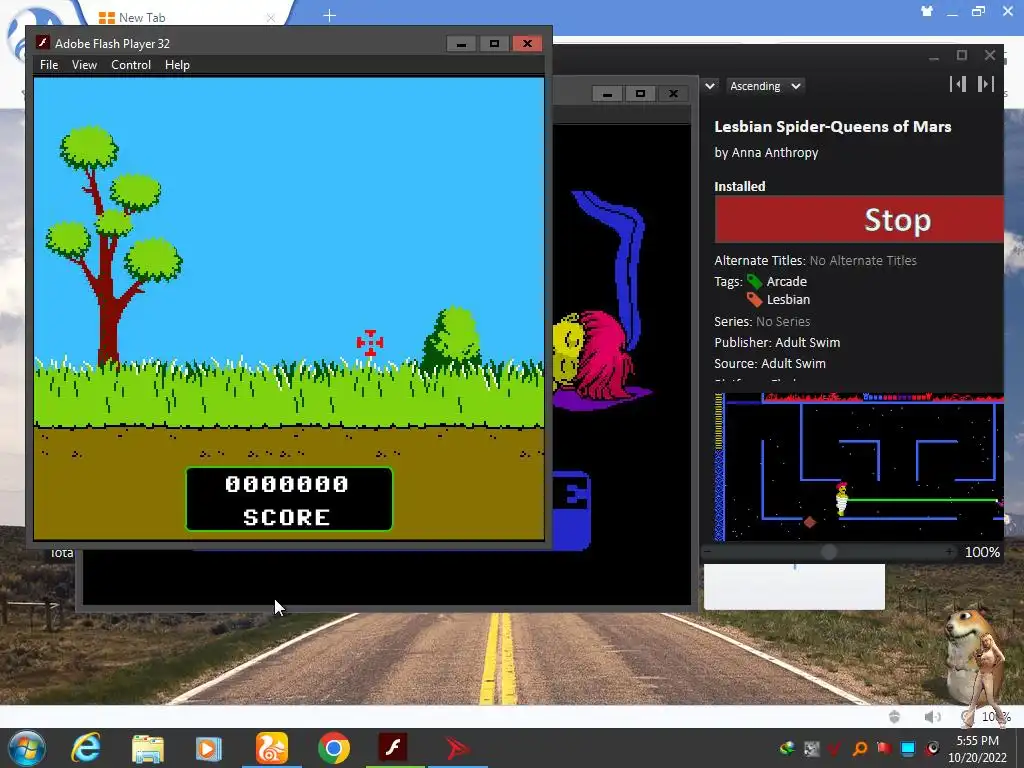Open the File menu in Flash Player
The width and height of the screenshot is (1024, 768).
(49, 65)
